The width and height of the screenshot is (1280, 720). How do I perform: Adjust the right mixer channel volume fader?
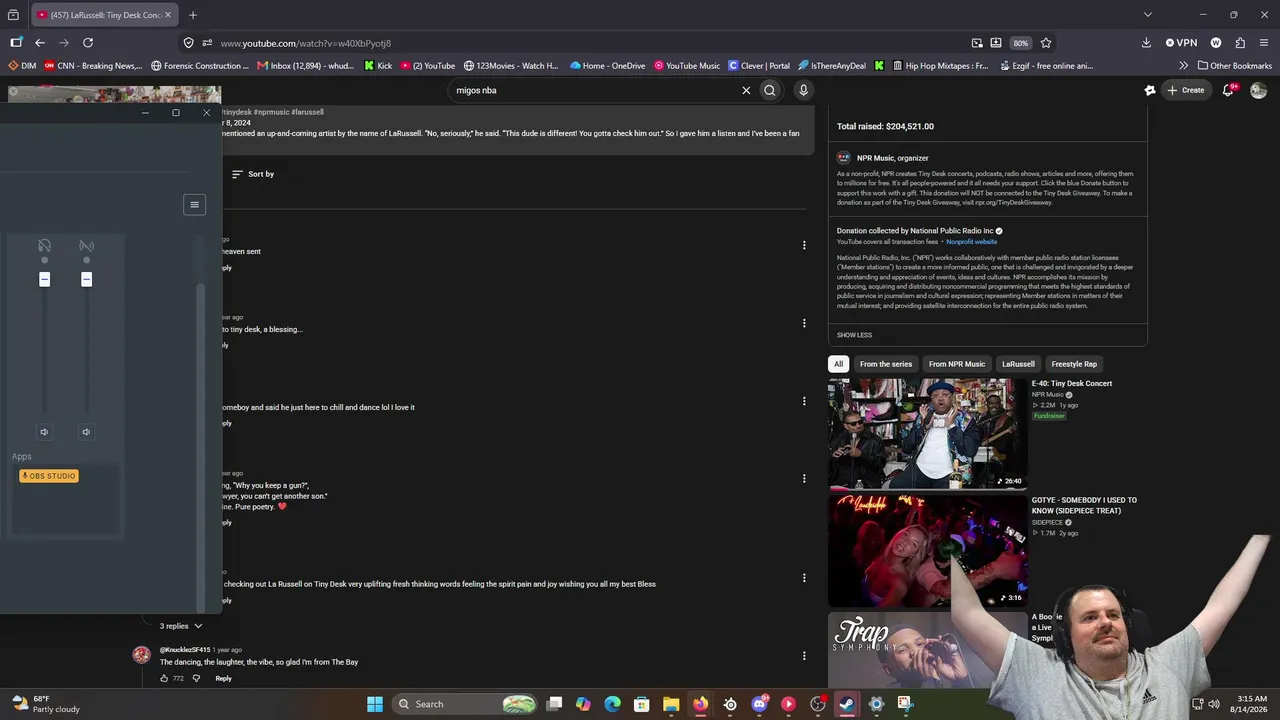tap(86, 279)
